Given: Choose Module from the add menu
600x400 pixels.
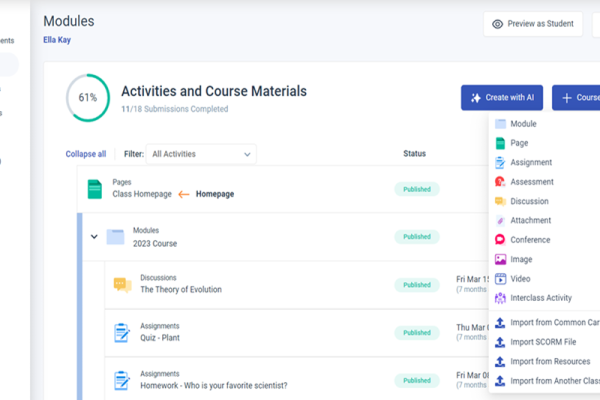Looking at the screenshot, I should (x=523, y=124).
